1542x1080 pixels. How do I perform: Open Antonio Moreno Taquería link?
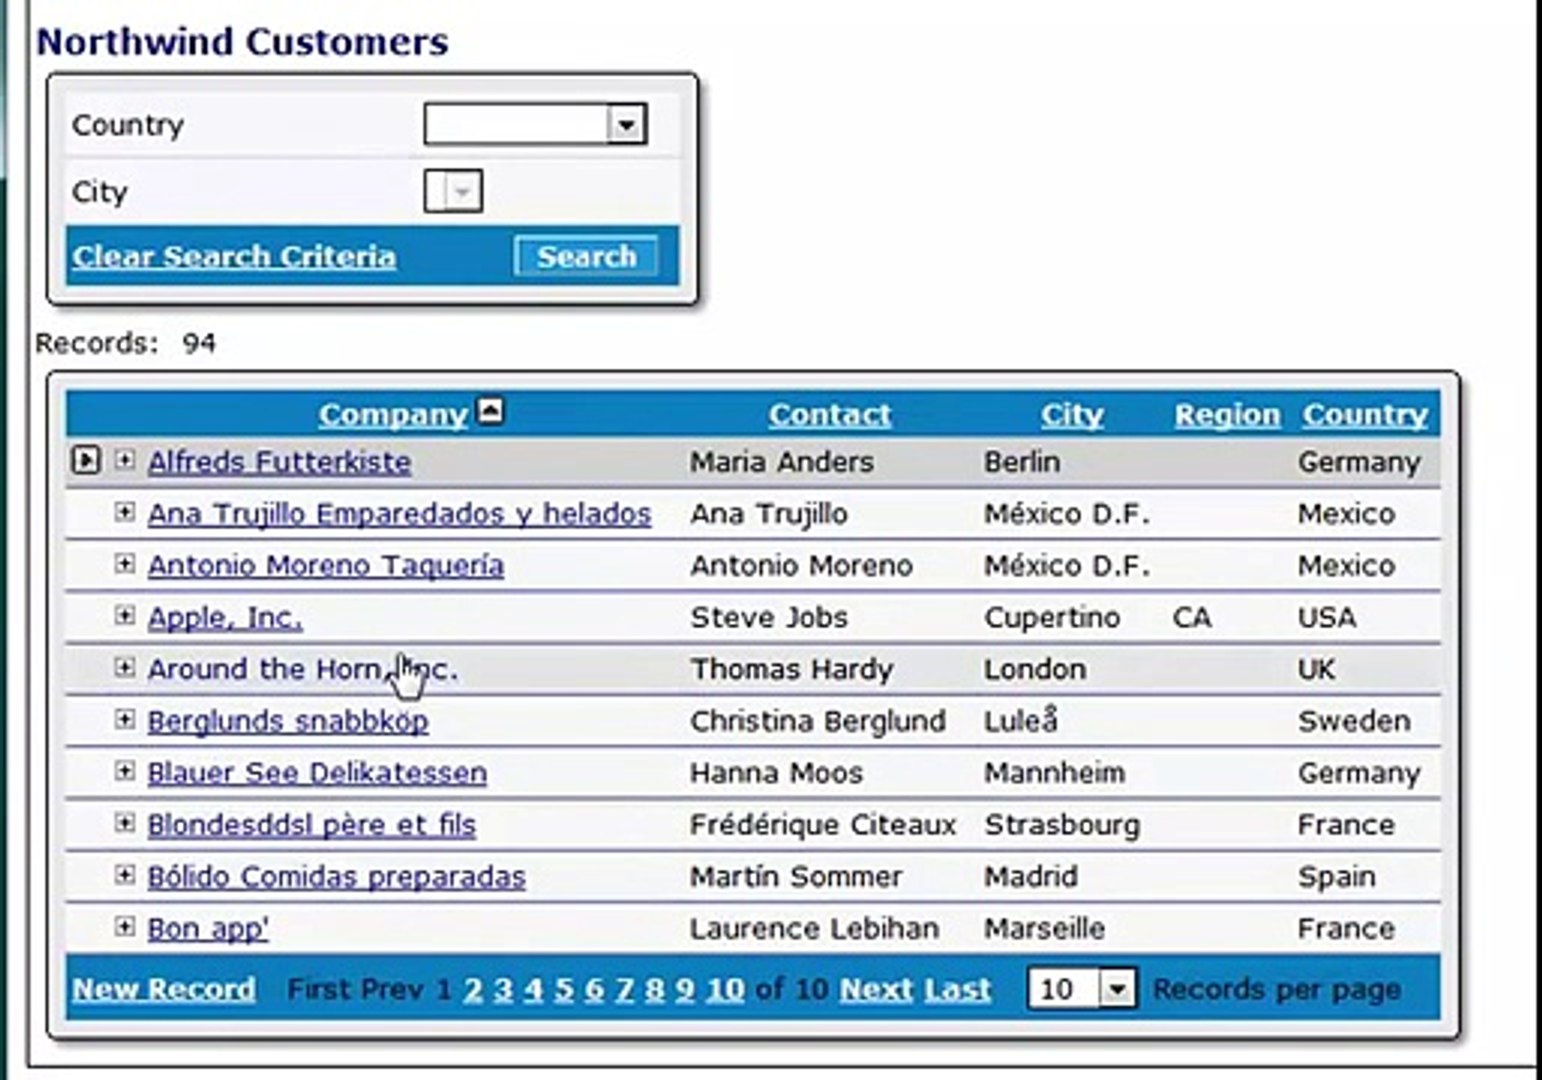pyautogui.click(x=325, y=565)
